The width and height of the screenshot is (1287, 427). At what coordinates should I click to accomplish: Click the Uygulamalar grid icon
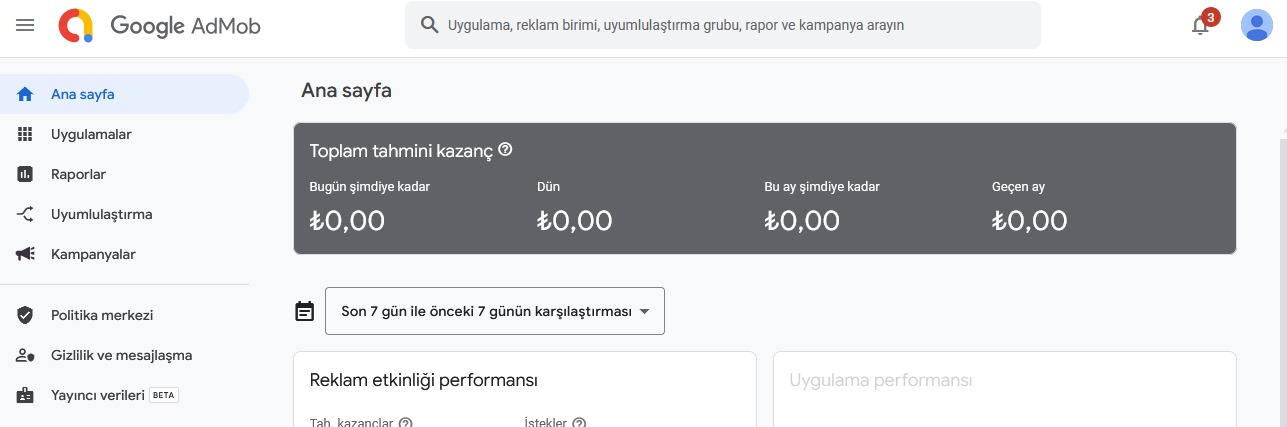click(26, 134)
